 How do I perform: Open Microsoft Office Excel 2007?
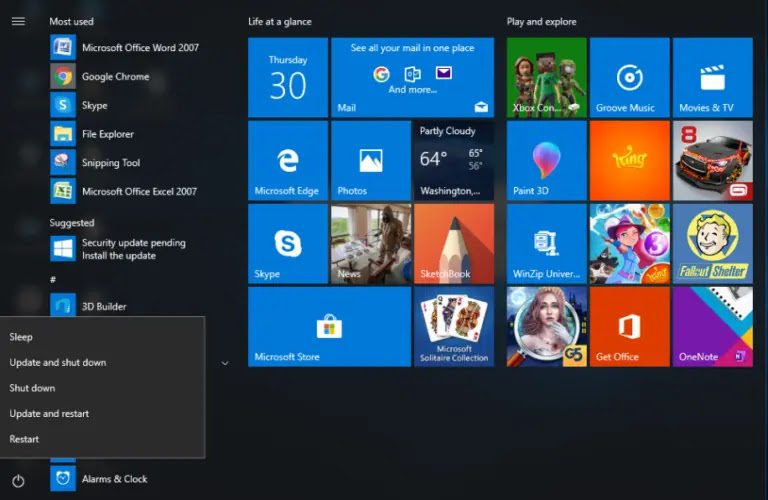pos(124,191)
